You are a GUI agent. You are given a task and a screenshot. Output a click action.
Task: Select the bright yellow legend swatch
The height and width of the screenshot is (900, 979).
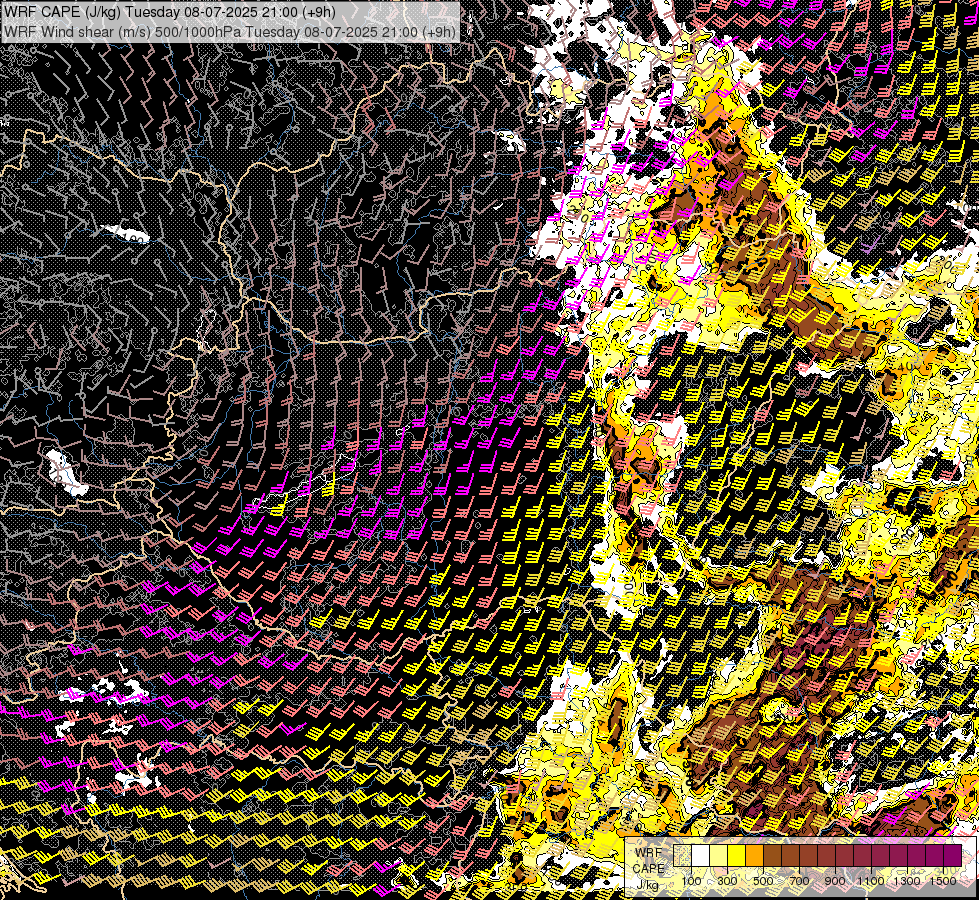(737, 855)
